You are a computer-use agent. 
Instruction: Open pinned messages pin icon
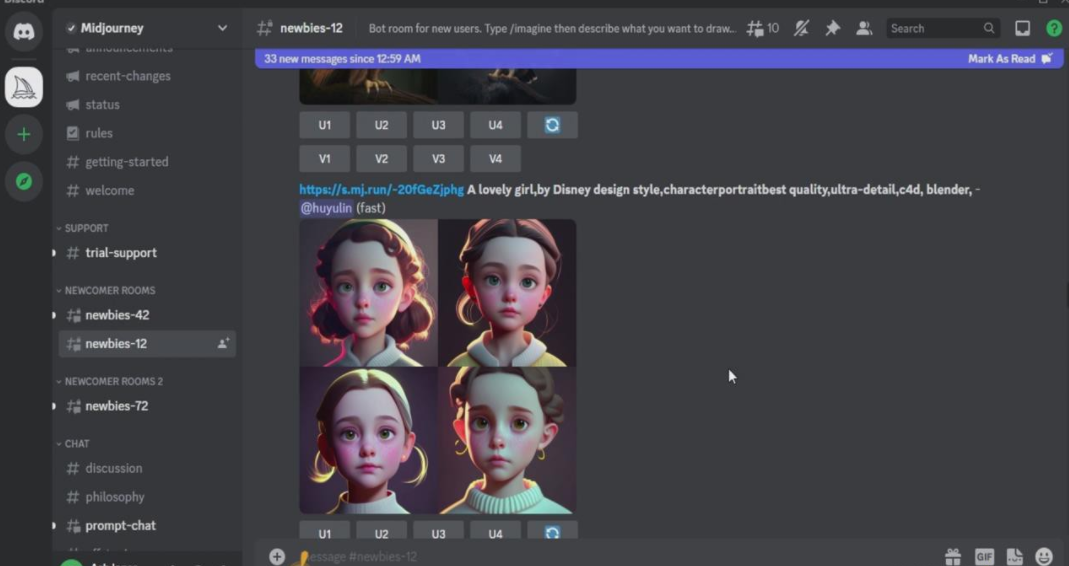832,28
